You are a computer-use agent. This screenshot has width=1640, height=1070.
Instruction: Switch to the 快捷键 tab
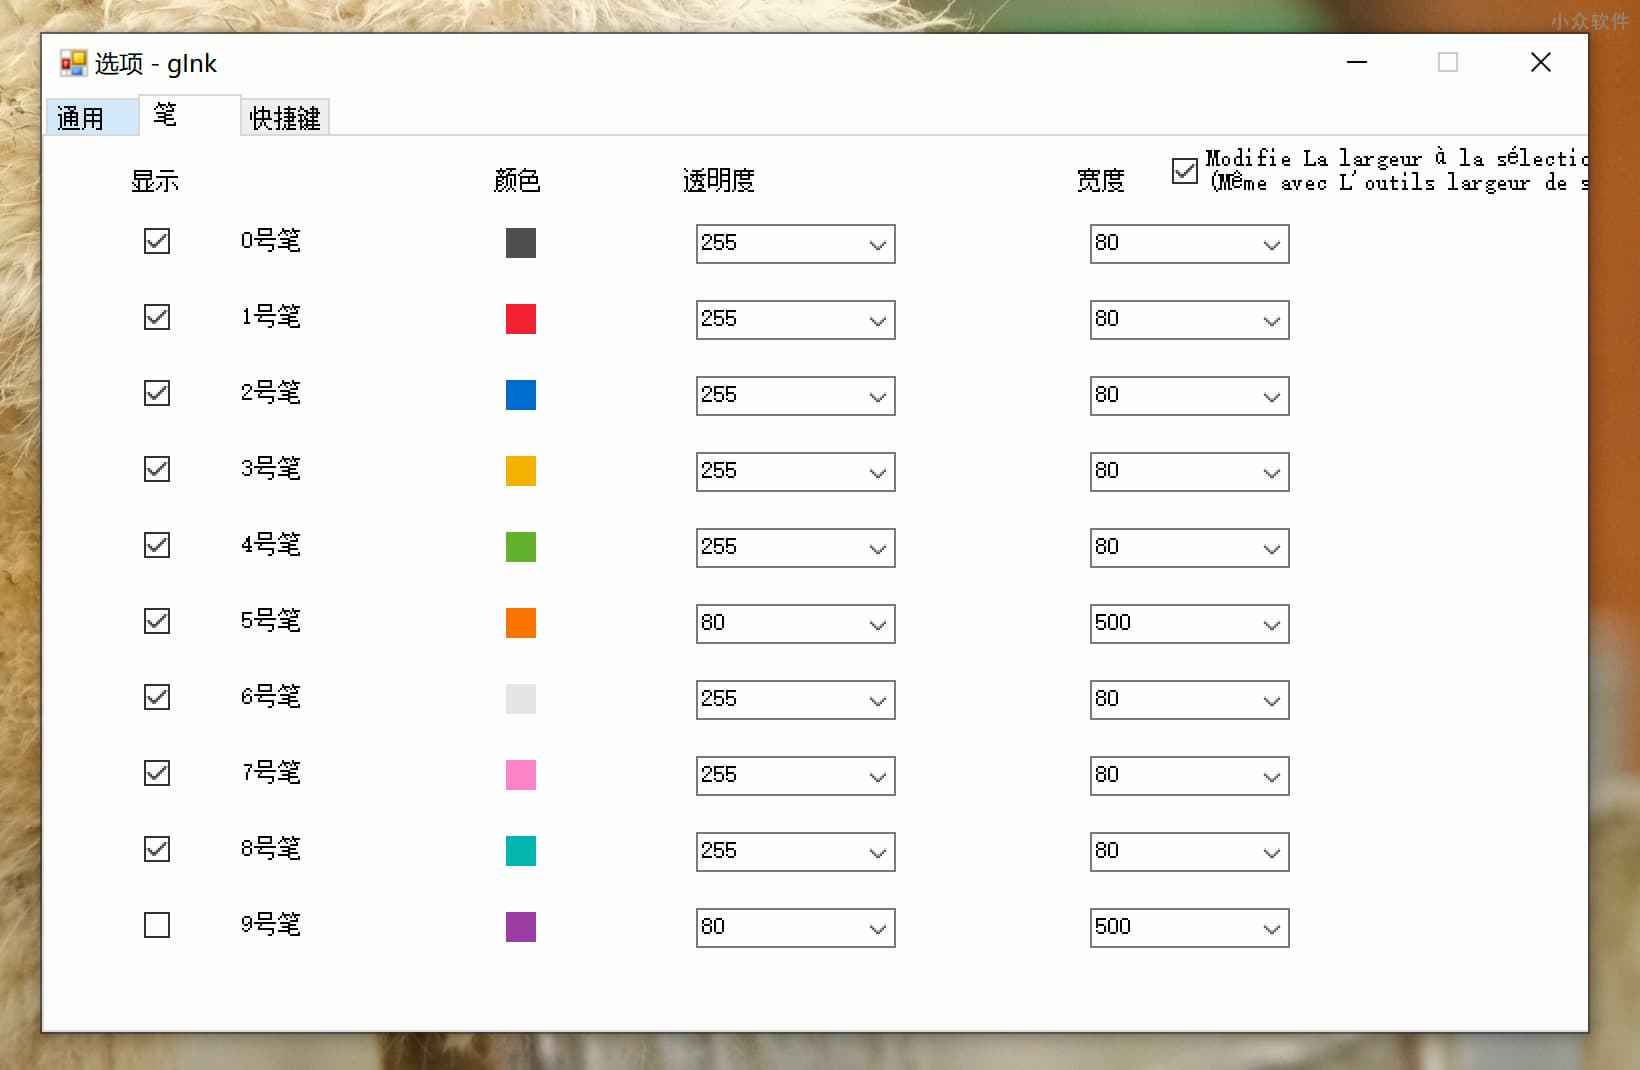tap(284, 117)
